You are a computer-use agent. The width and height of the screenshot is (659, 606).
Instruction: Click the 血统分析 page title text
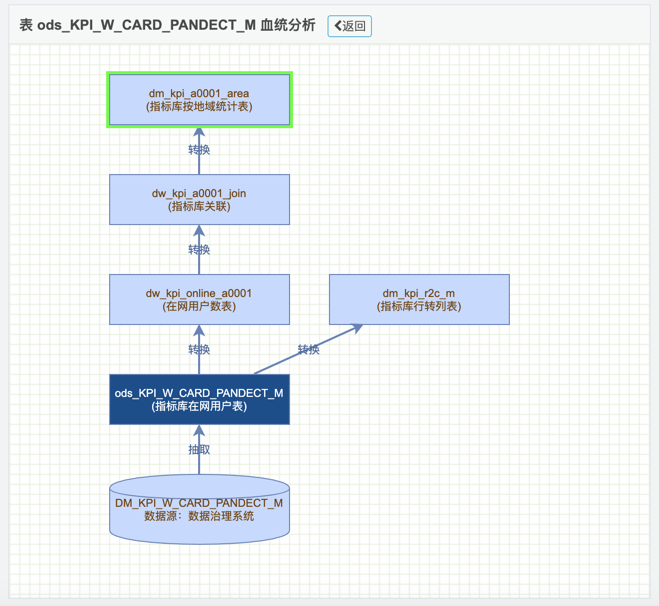coord(288,26)
